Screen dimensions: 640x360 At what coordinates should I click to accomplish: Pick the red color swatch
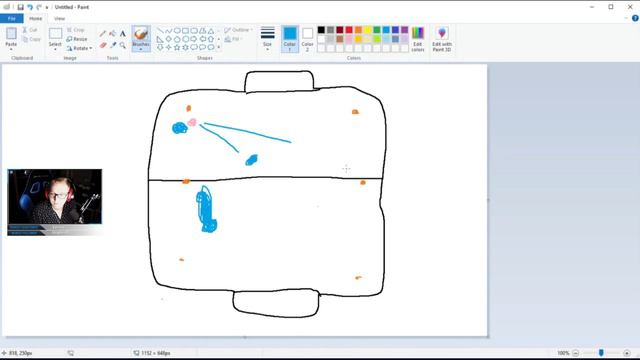click(349, 30)
